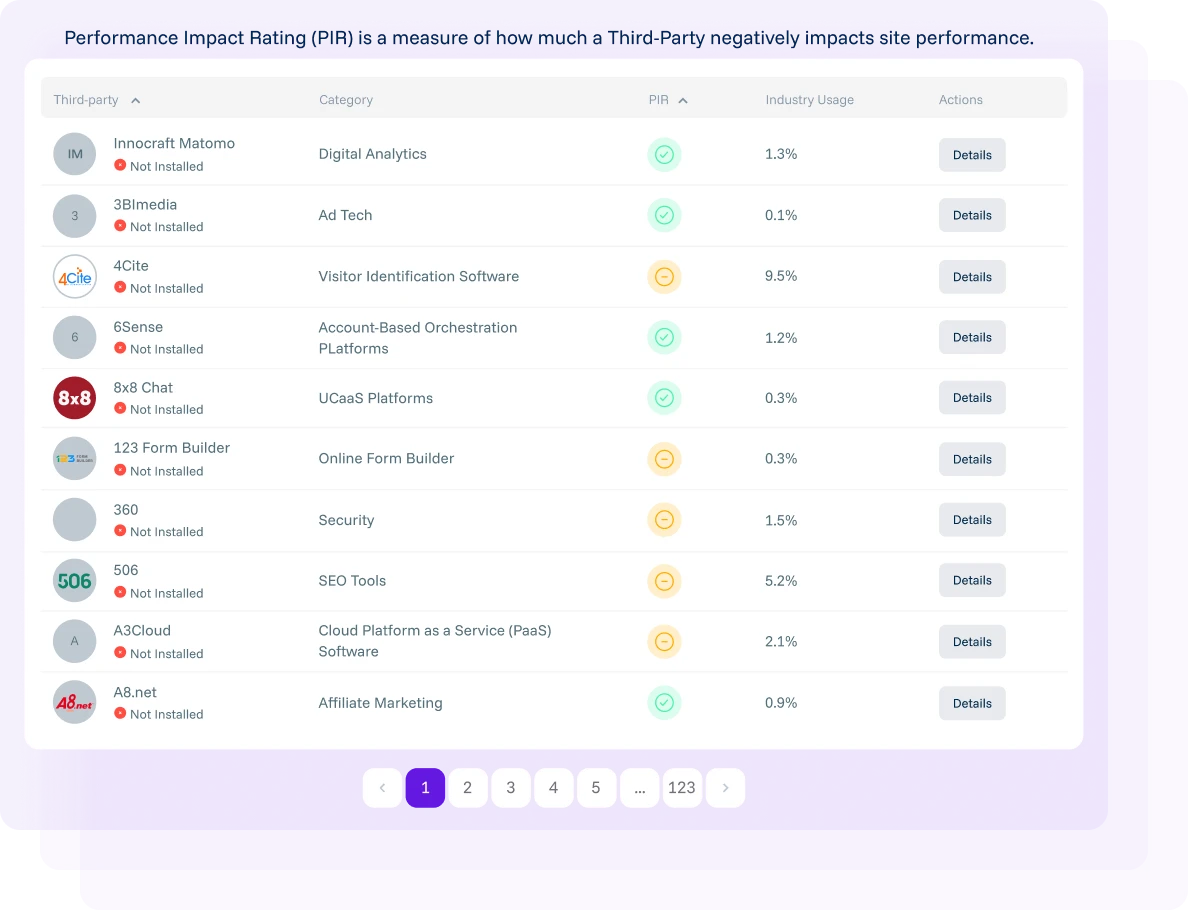
Task: Click the 3BImedia avatar icon
Action: point(74,215)
